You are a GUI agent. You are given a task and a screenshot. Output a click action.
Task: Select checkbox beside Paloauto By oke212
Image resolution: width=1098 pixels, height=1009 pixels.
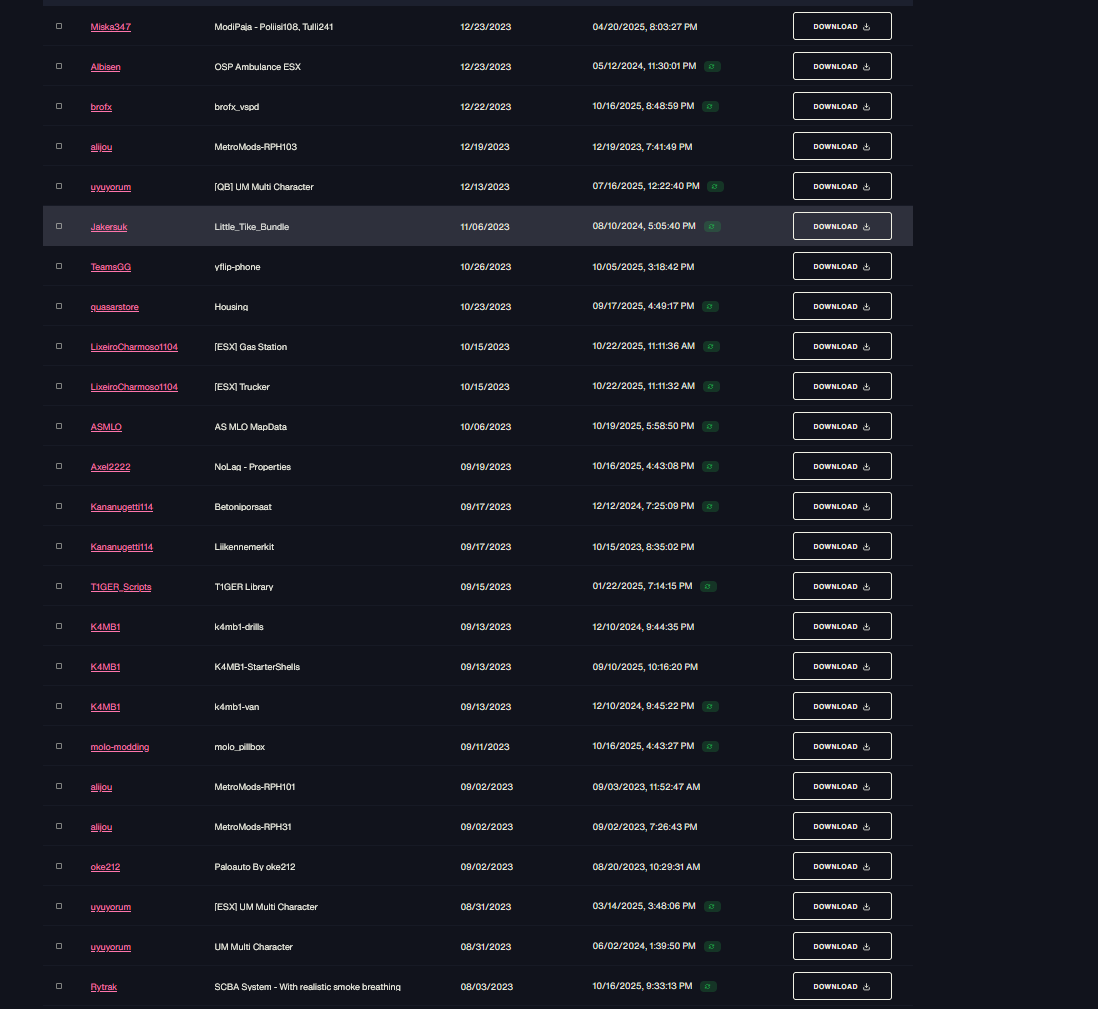click(59, 866)
